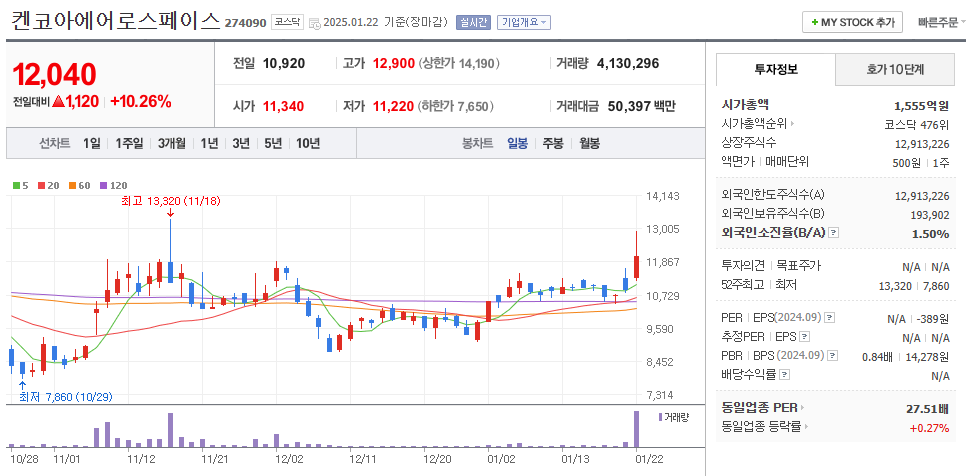
Task: Expand the 동일업종 등락률 arrow link
Action: 806,427
